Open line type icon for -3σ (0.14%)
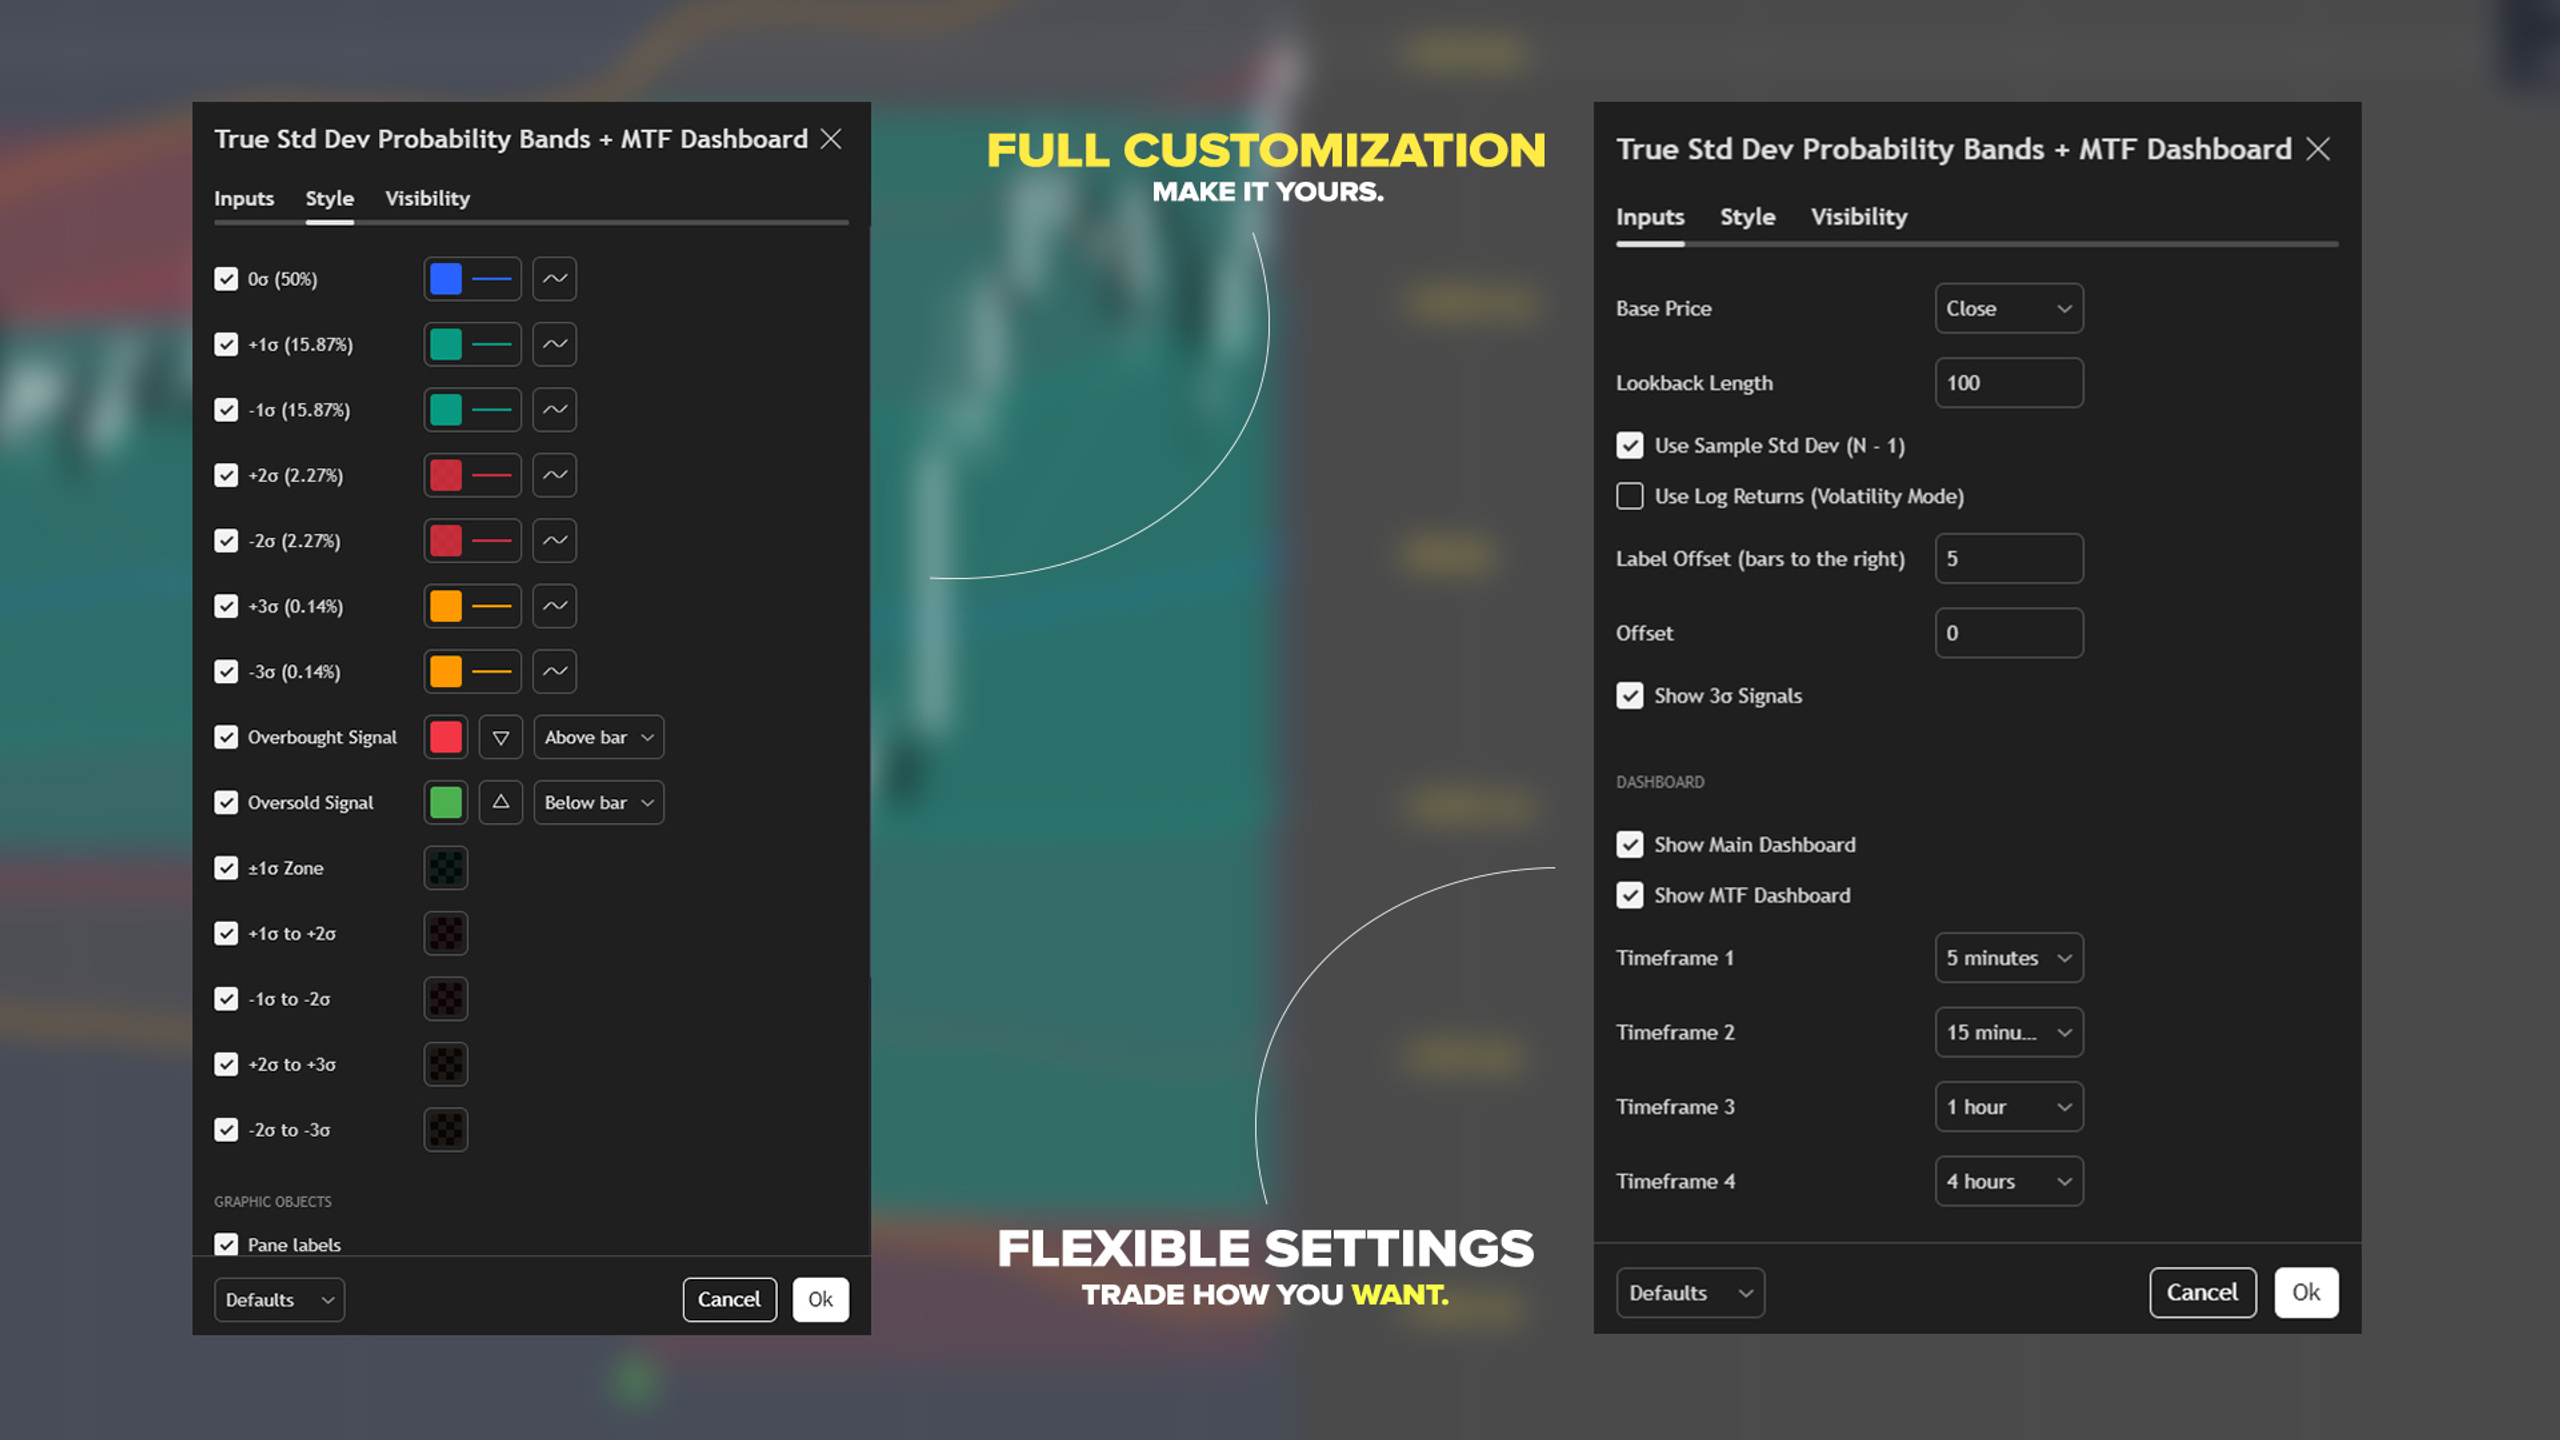Image resolution: width=2560 pixels, height=1440 pixels. (554, 672)
